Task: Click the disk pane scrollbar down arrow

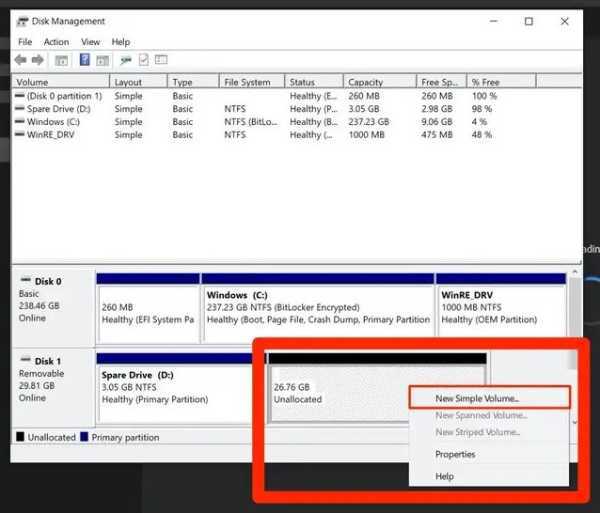Action: click(x=575, y=422)
